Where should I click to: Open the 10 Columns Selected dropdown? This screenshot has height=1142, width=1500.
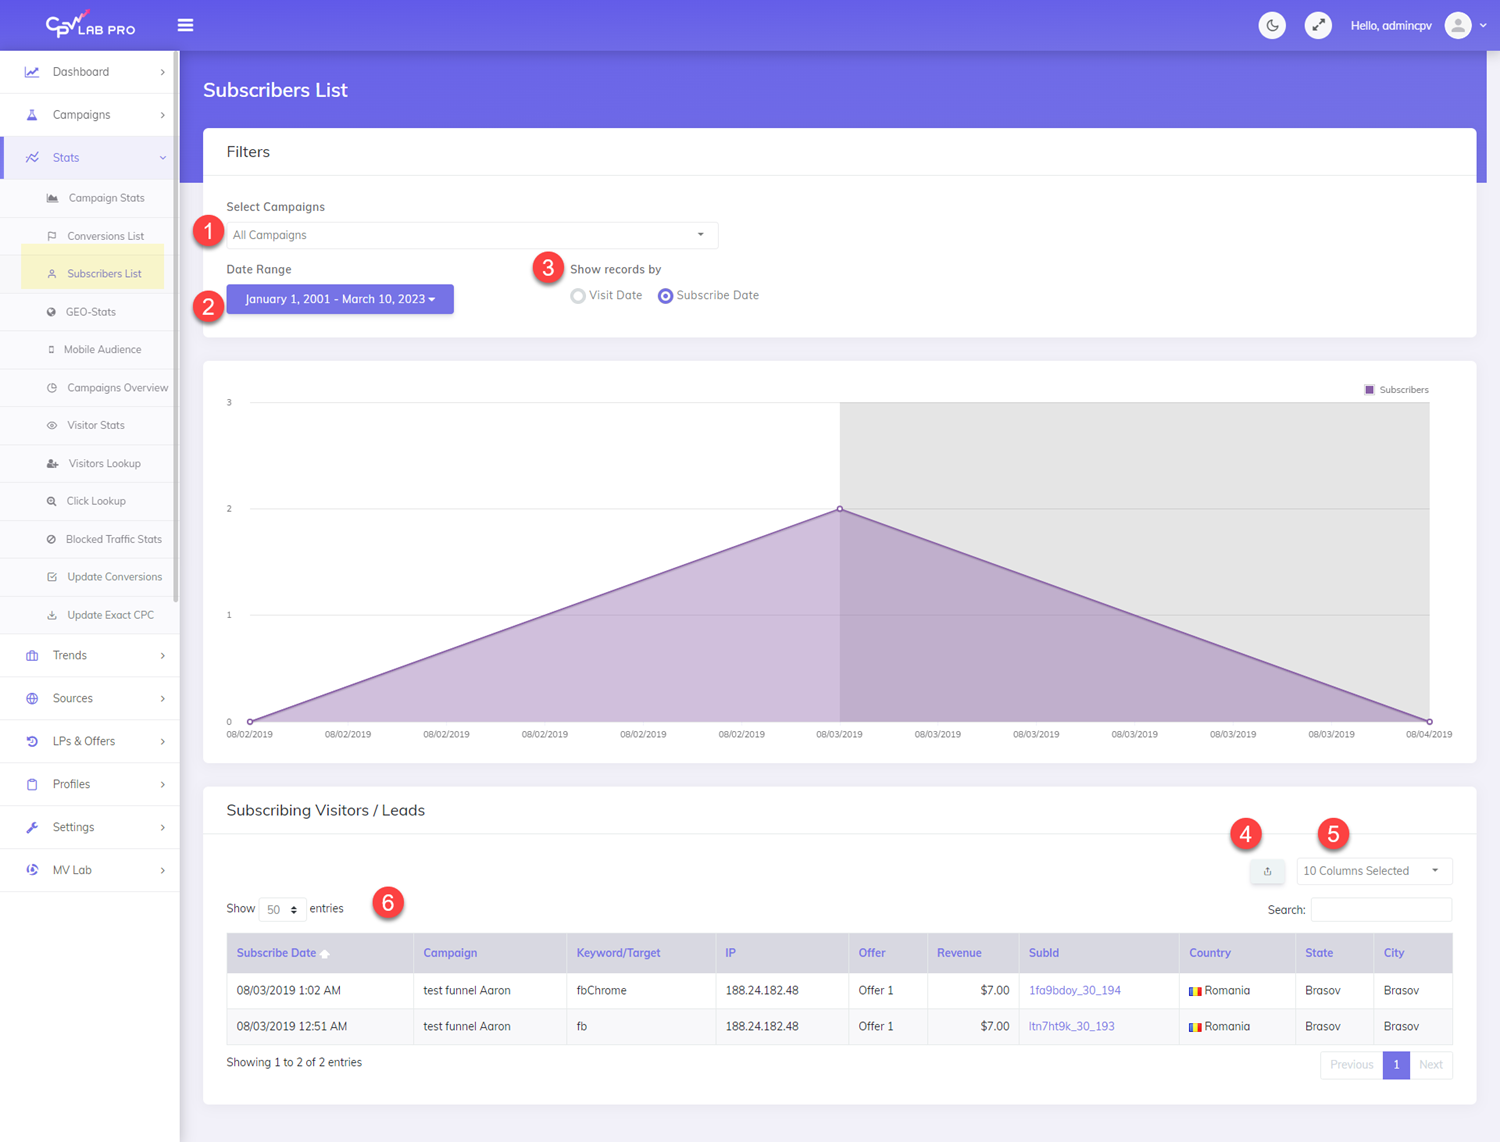click(x=1374, y=871)
